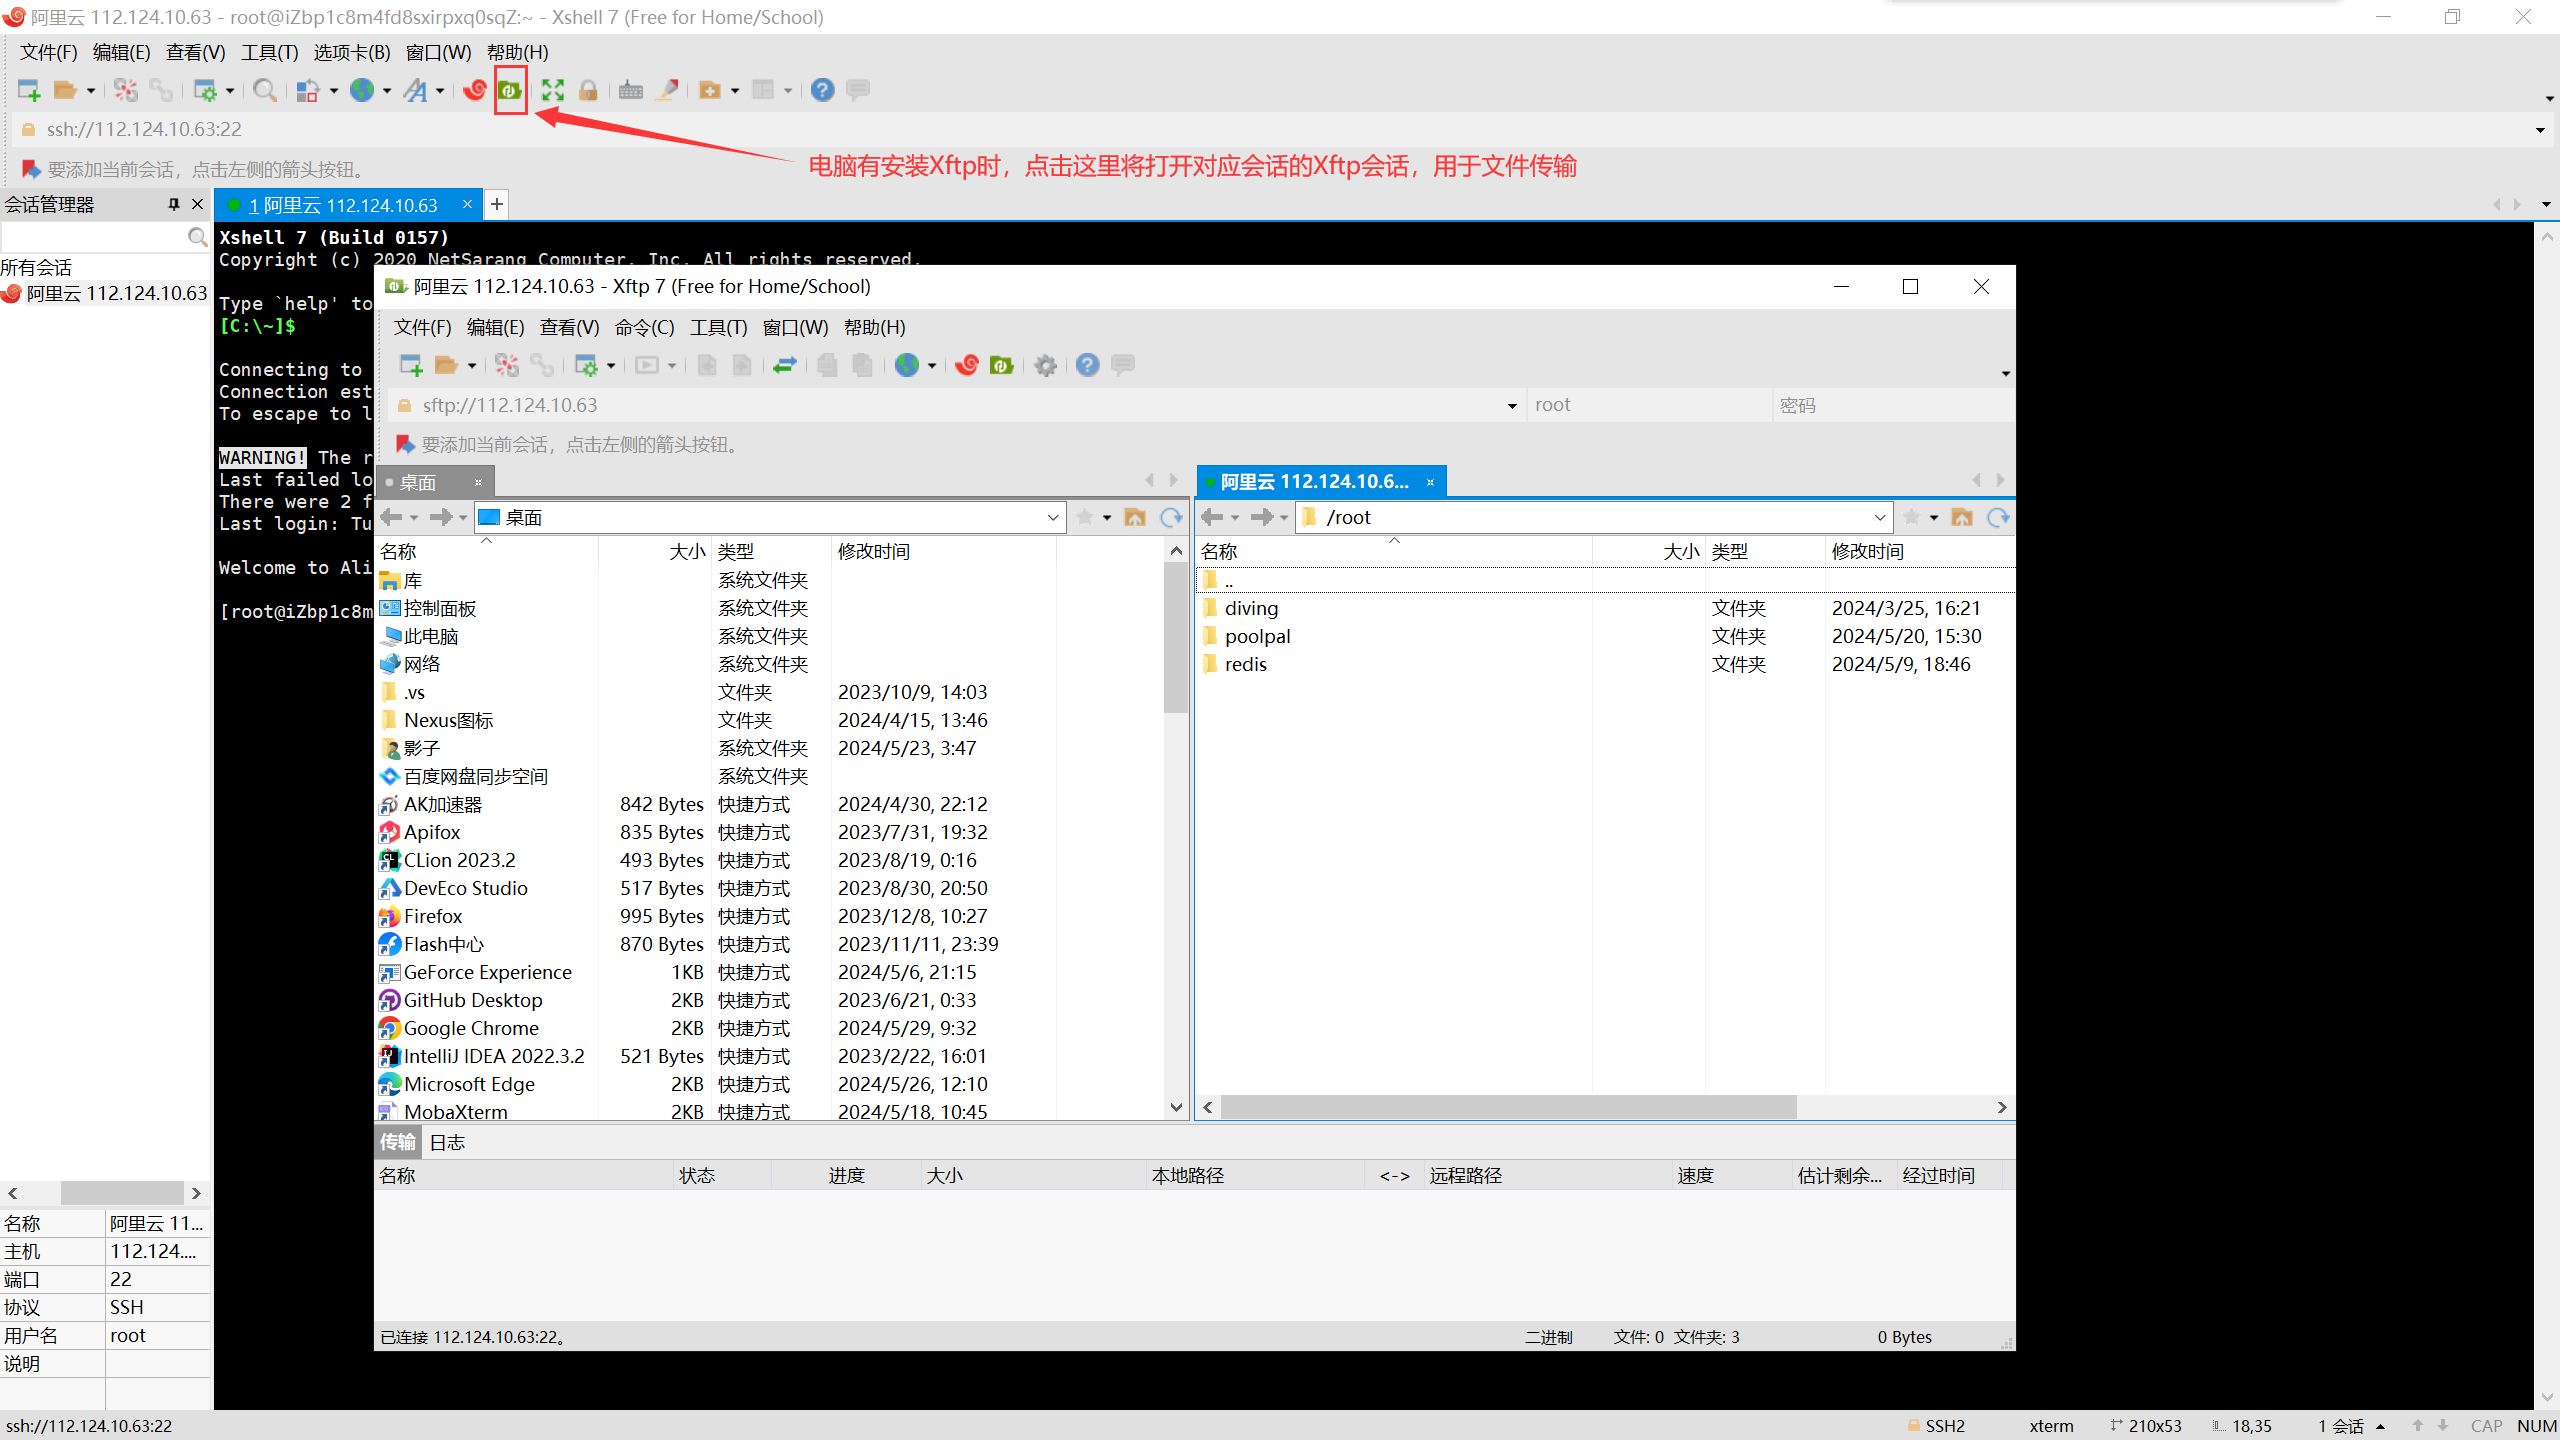
Task: Click the Xshell virtual keyboard icon
Action: tap(631, 91)
